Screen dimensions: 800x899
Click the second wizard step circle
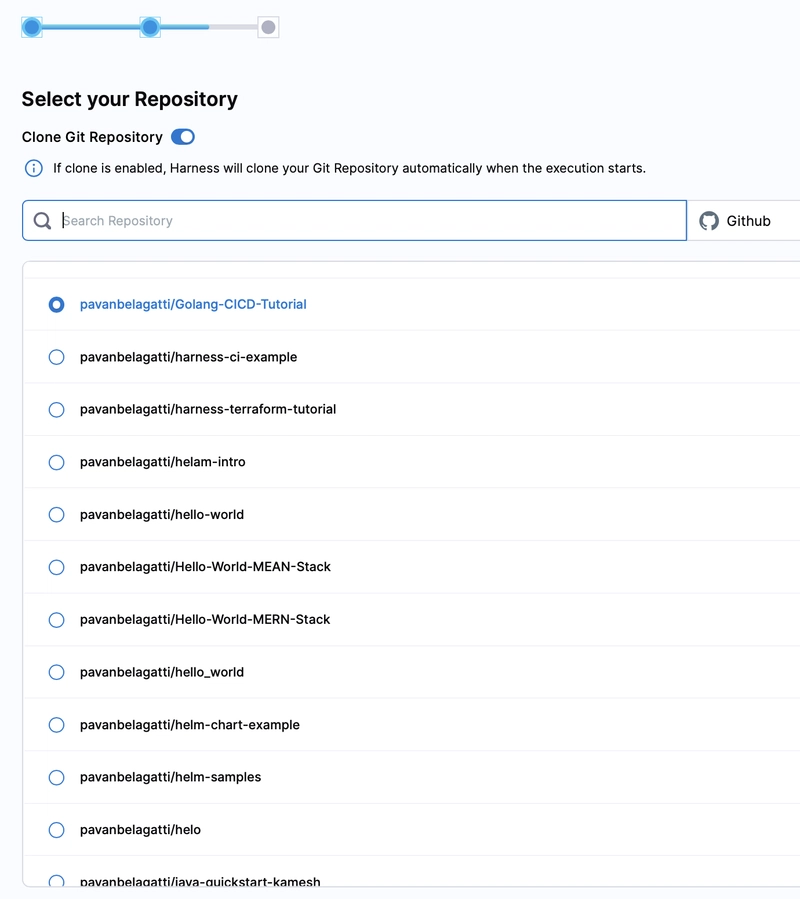[150, 27]
